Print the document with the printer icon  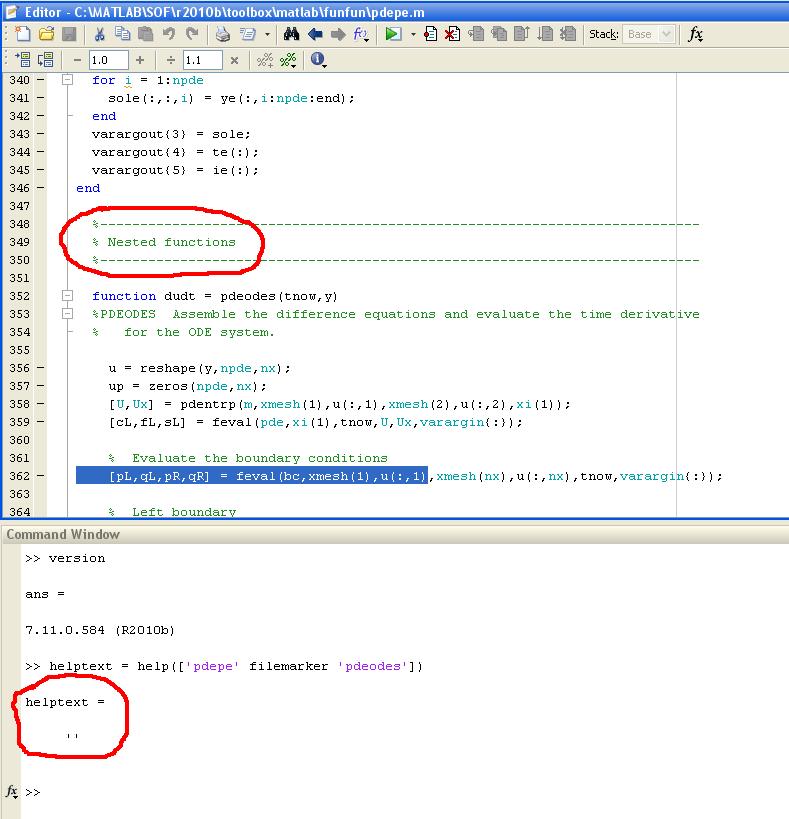pyautogui.click(x=223, y=34)
